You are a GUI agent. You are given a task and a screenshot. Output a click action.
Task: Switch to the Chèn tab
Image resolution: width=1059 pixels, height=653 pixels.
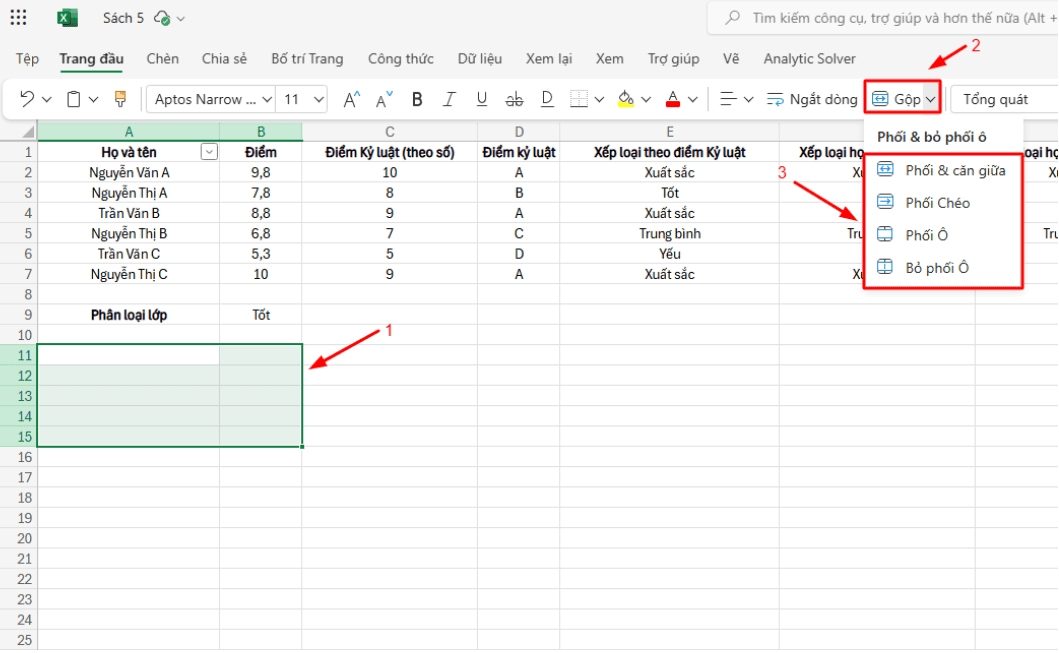pos(163,59)
